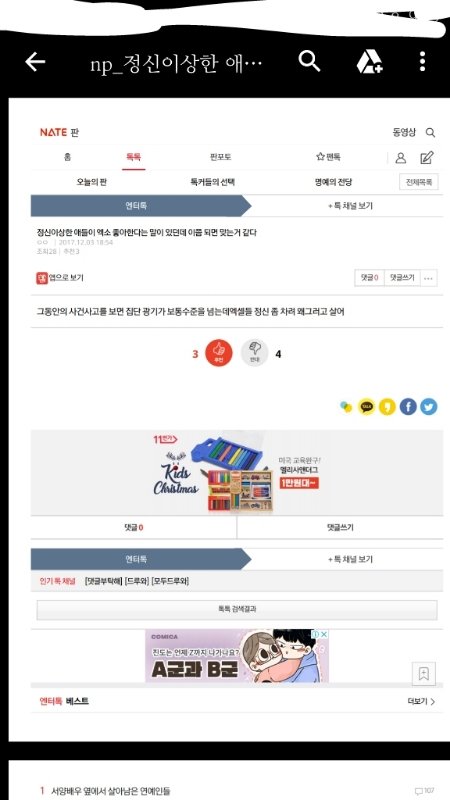Click the write post pencil icon

point(427,158)
